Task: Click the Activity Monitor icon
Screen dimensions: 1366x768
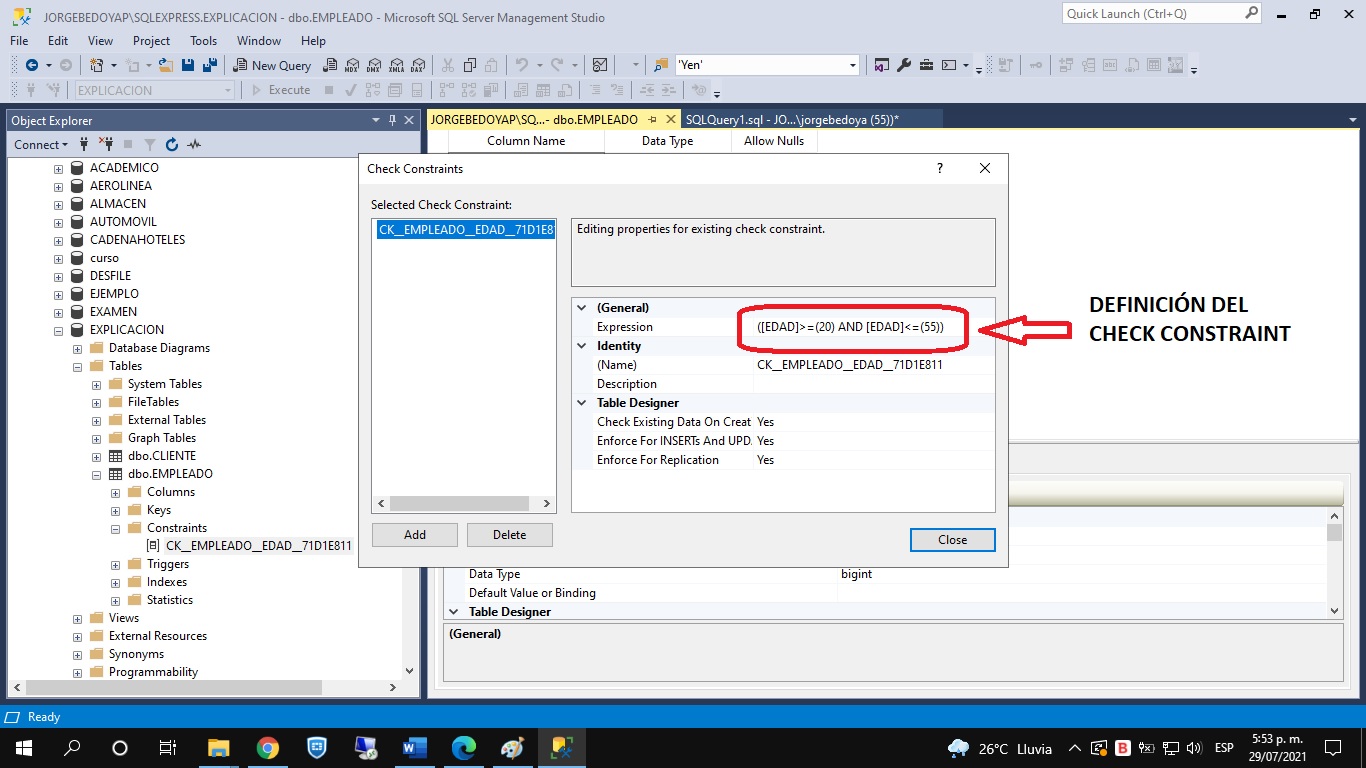Action: coord(600,65)
